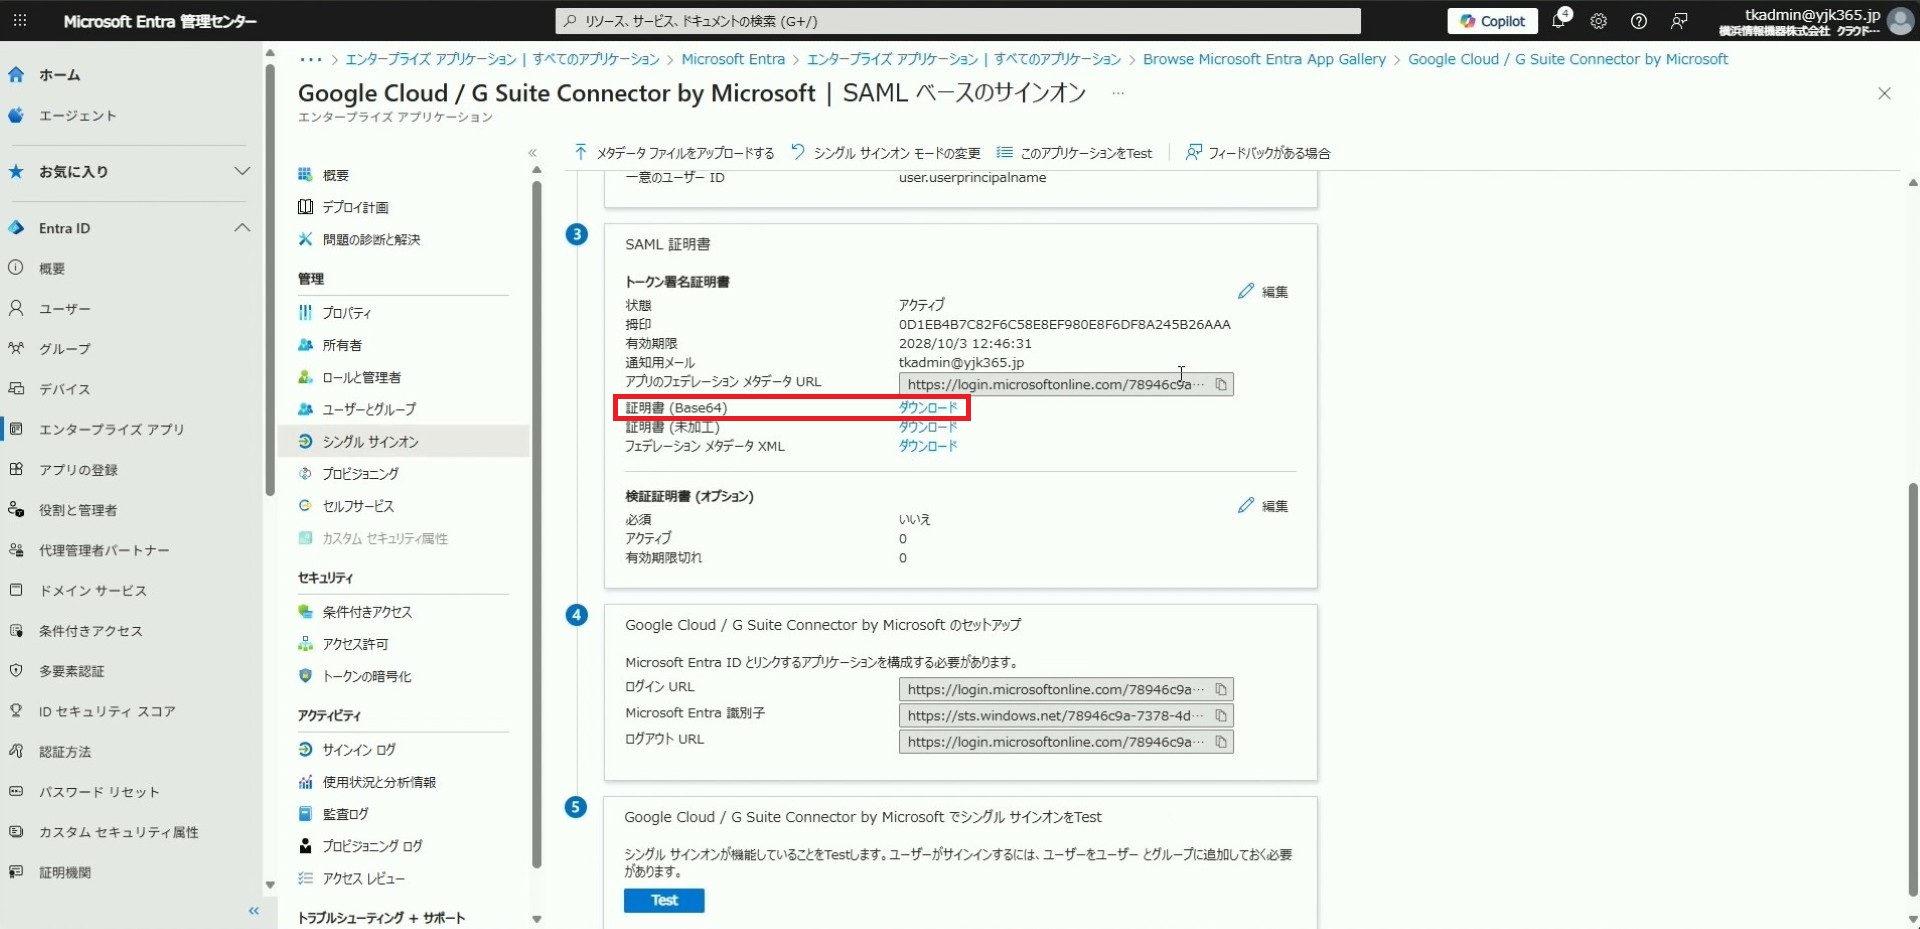This screenshot has width=1920, height=929.
Task: Expand the お気に入り favorites section
Action: pos(242,172)
